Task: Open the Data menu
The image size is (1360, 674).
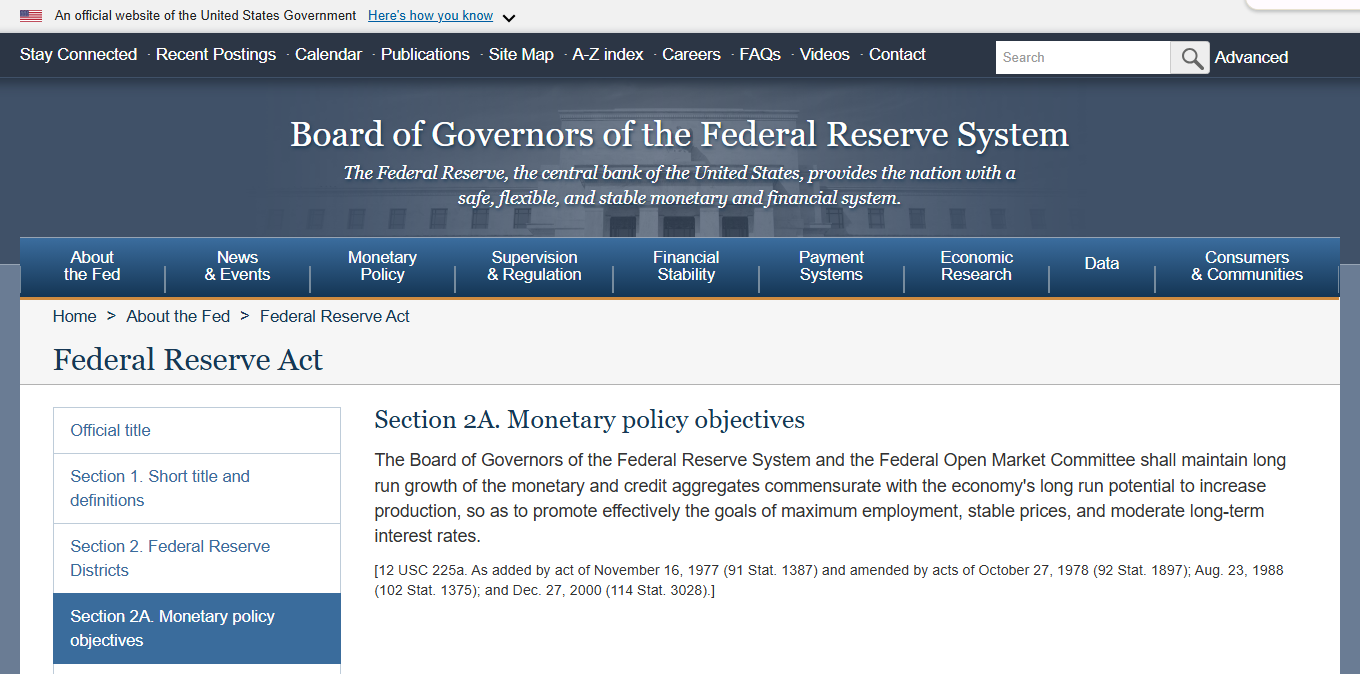Action: tap(1101, 264)
